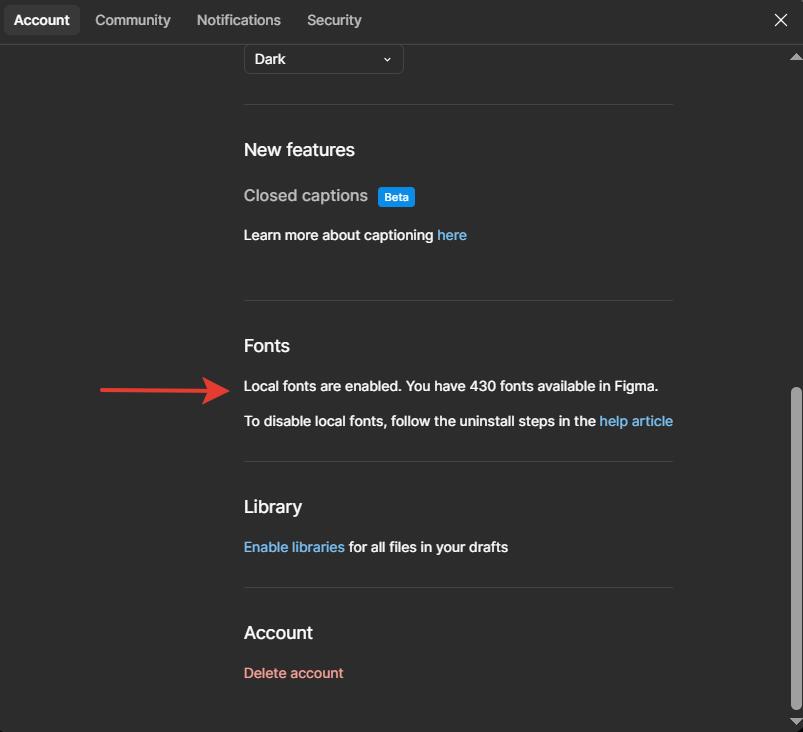The height and width of the screenshot is (732, 803).
Task: Open the Notifications tab
Action: point(238,20)
